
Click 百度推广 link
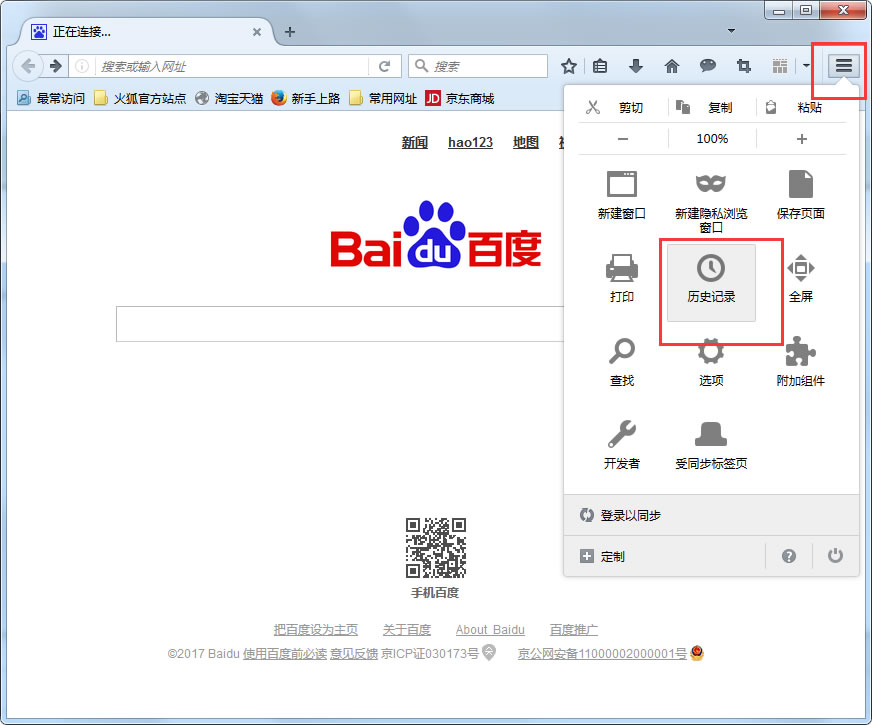574,630
